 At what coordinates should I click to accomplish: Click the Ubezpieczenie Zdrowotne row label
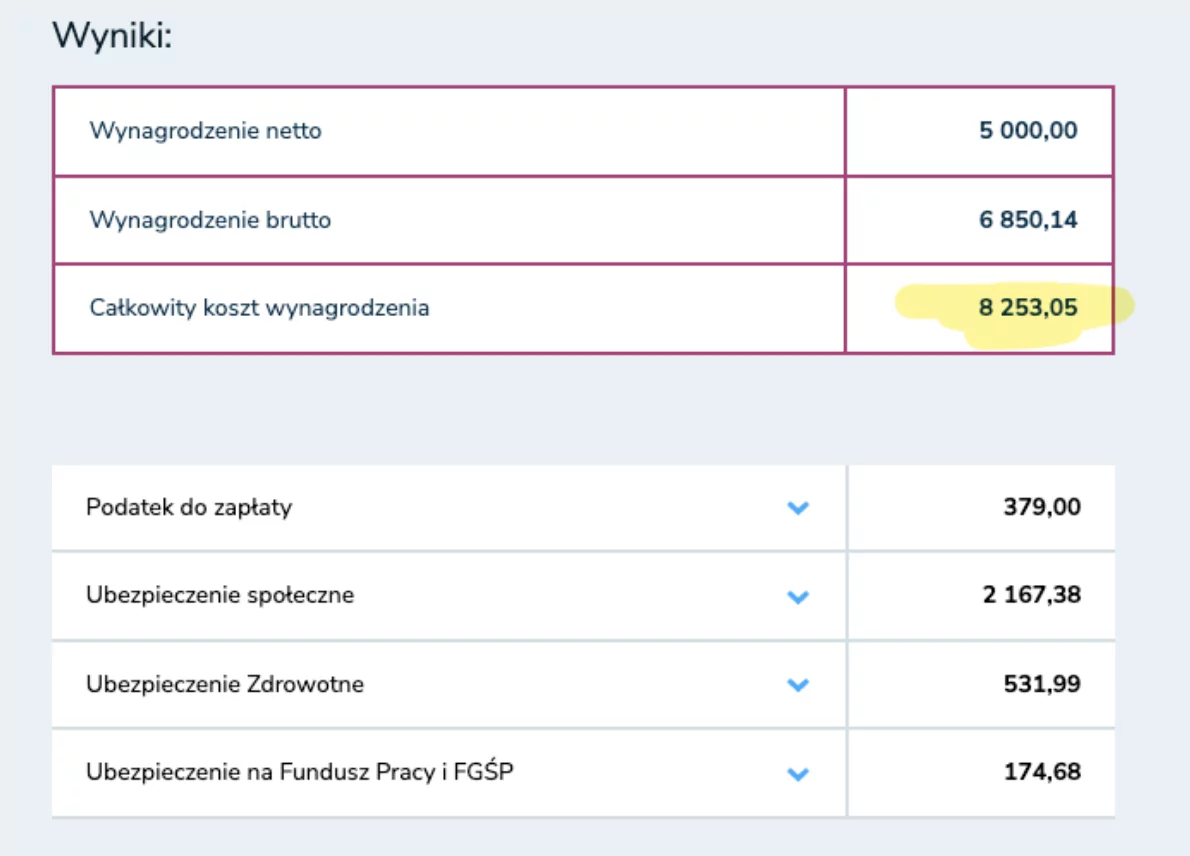pyautogui.click(x=225, y=684)
